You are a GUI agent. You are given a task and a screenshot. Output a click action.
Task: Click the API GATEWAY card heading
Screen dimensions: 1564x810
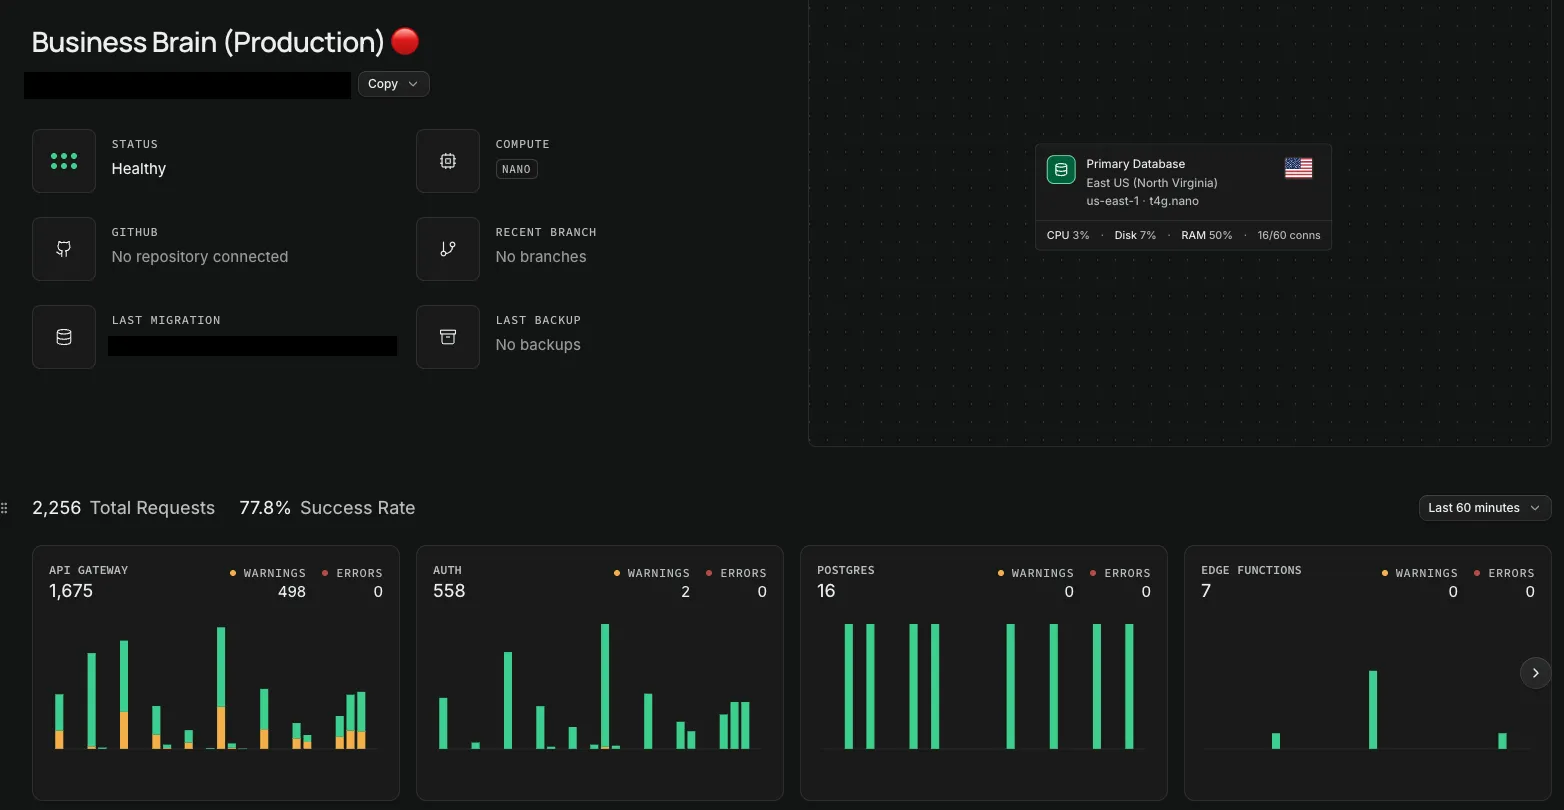click(89, 570)
